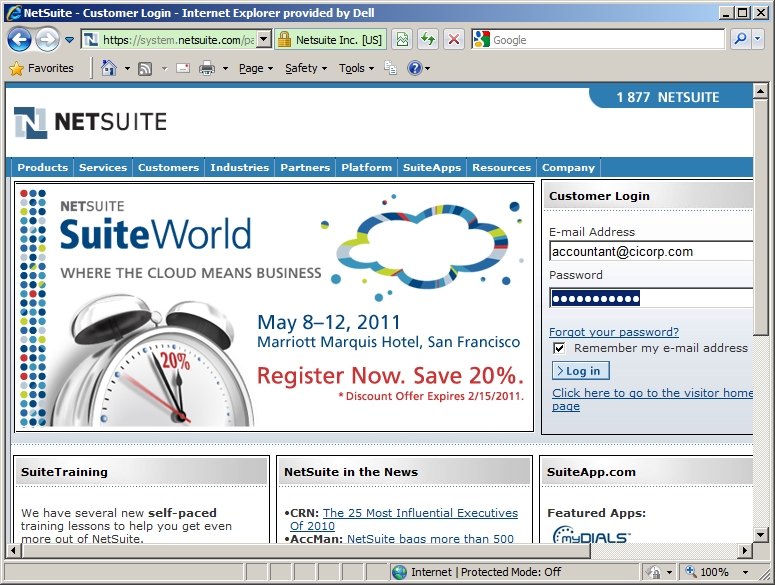Expand the Print options dropdown arrow
The image size is (775, 585).
tap(225, 68)
